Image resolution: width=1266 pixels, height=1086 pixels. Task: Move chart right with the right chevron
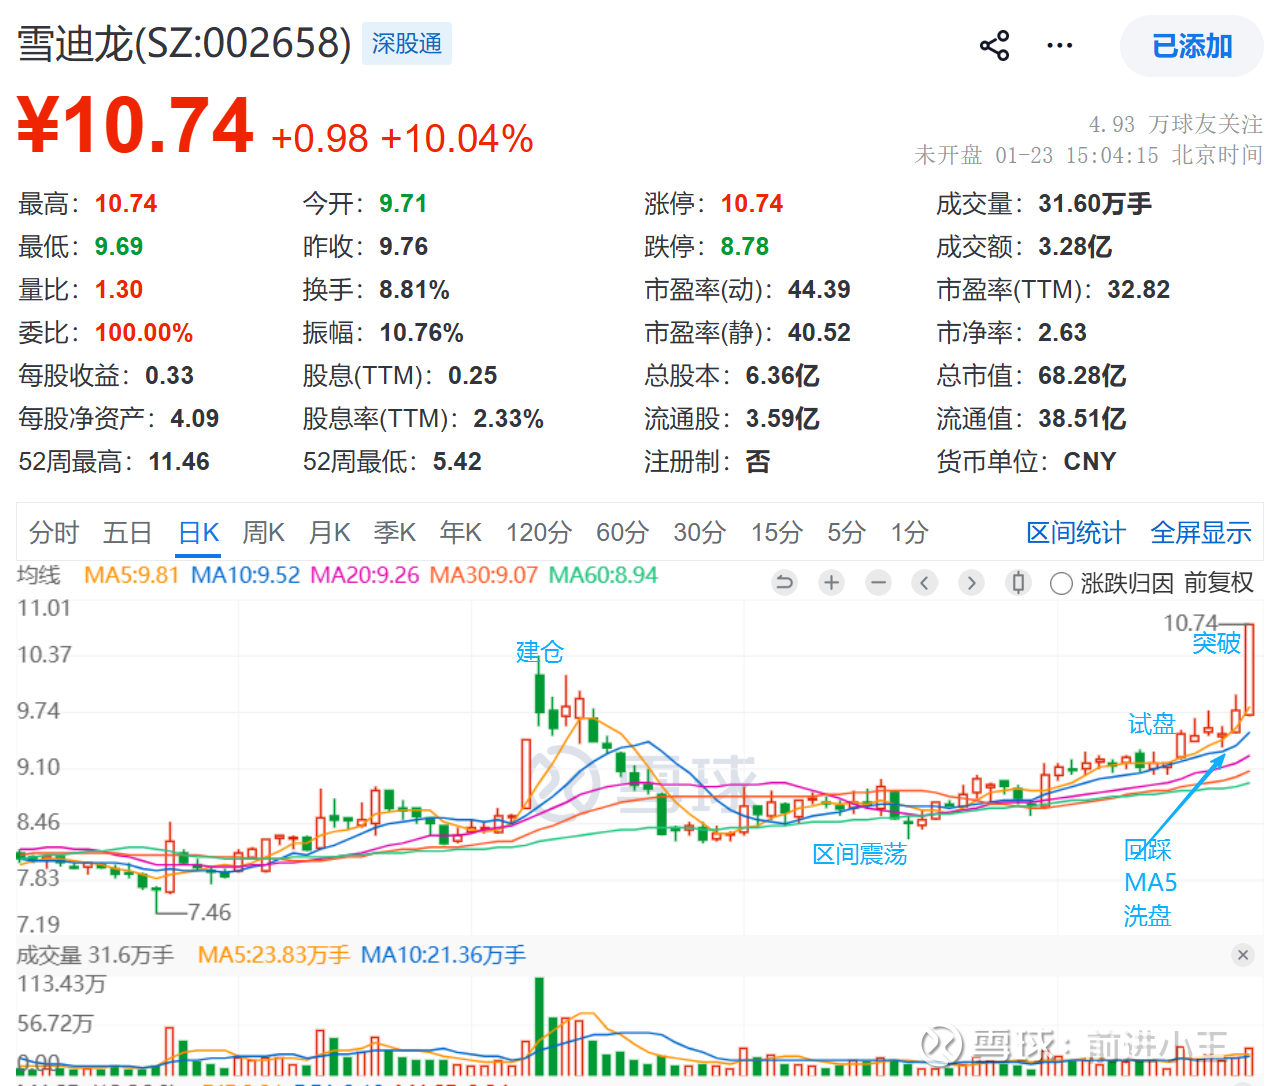tap(971, 582)
